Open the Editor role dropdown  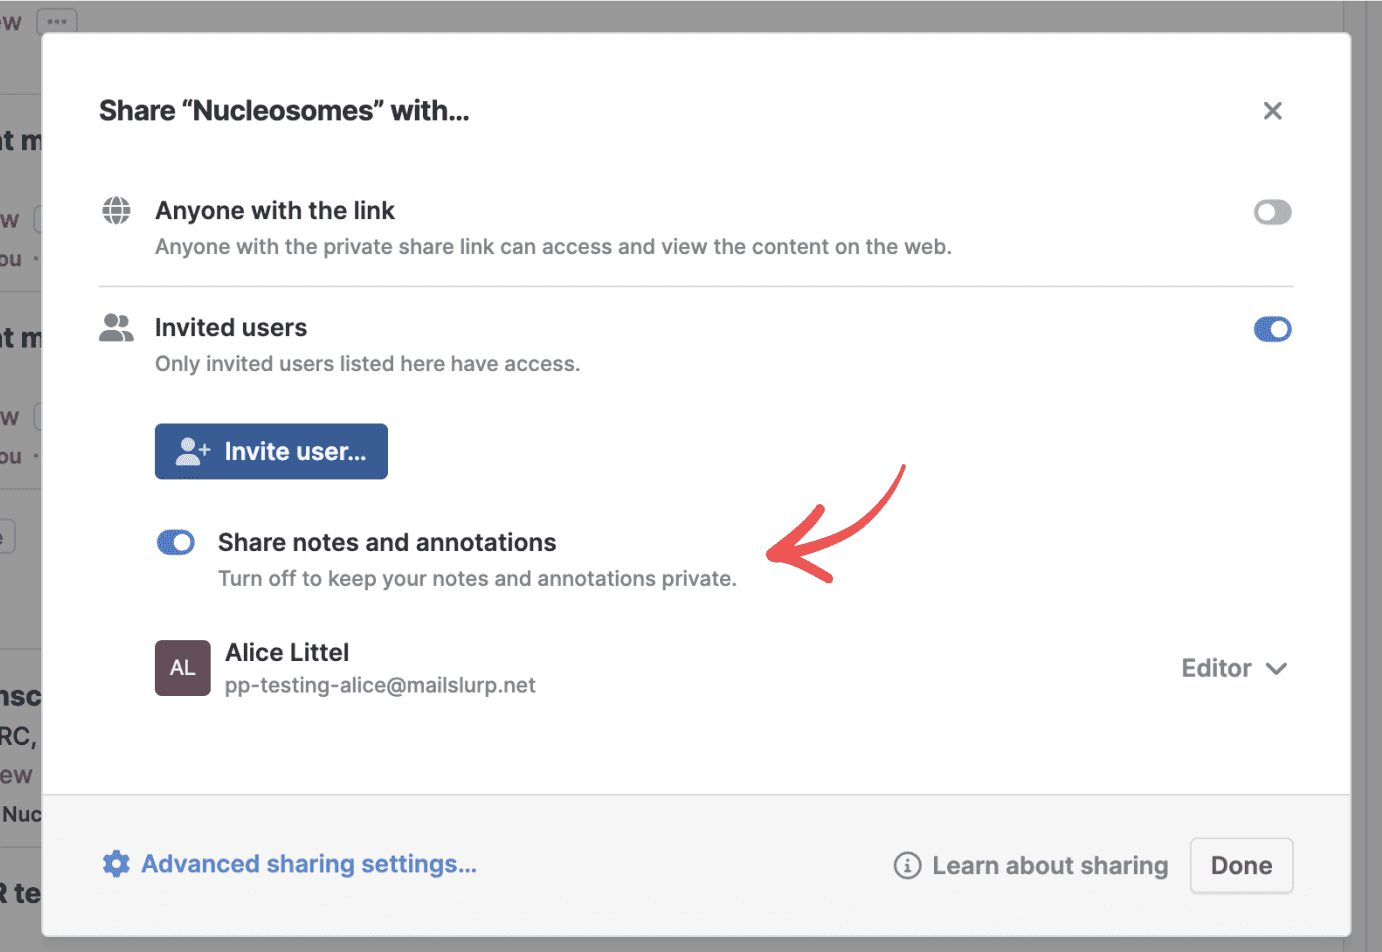[x=1217, y=668]
